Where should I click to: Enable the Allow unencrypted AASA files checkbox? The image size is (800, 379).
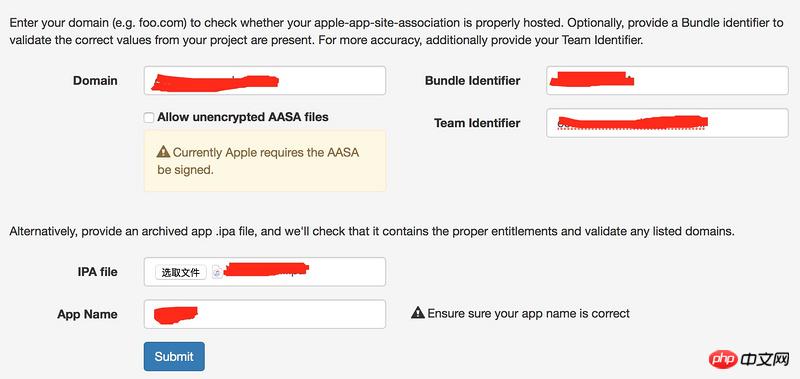click(148, 118)
